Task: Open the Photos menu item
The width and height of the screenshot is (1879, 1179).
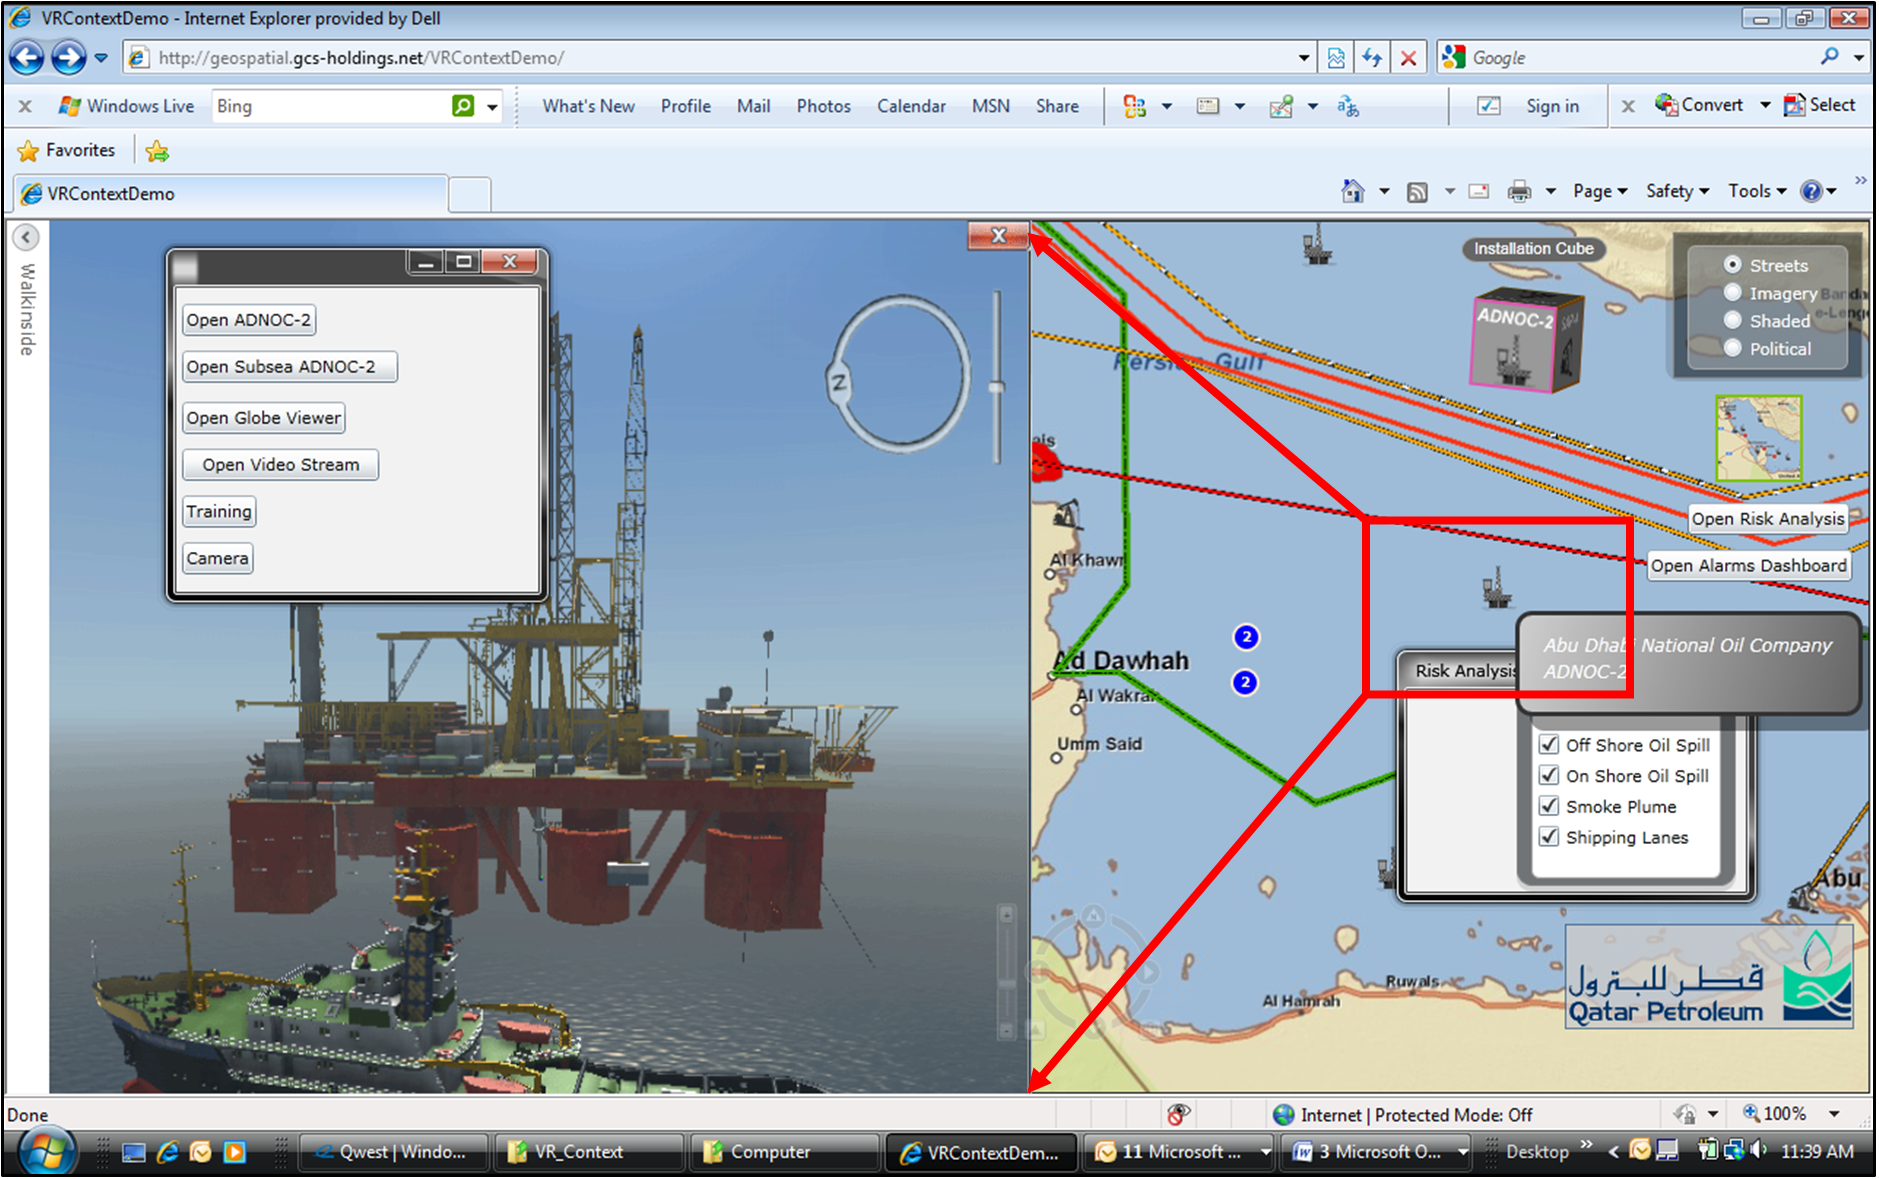Action: click(x=823, y=106)
